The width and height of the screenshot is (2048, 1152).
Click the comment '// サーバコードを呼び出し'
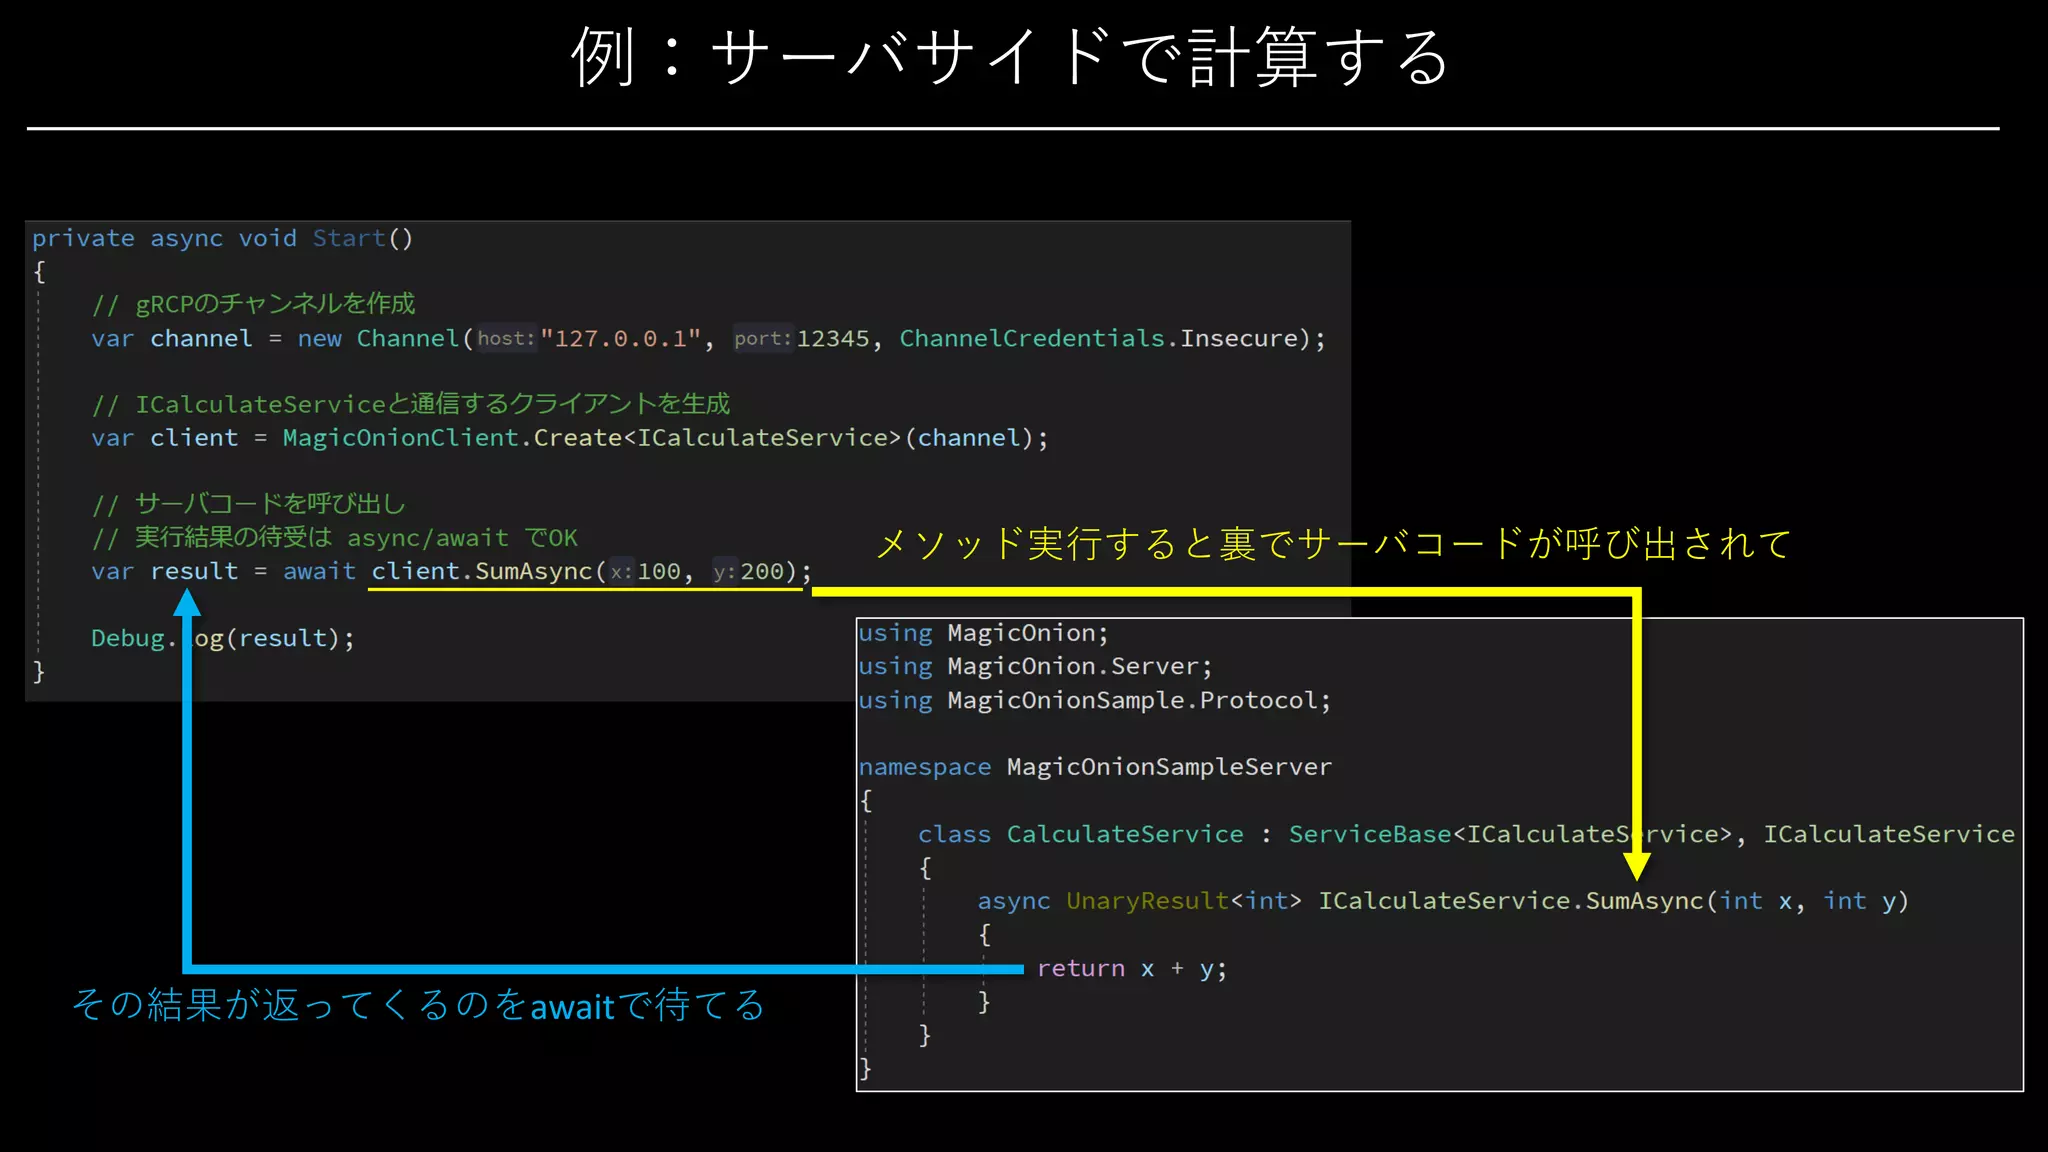[248, 504]
